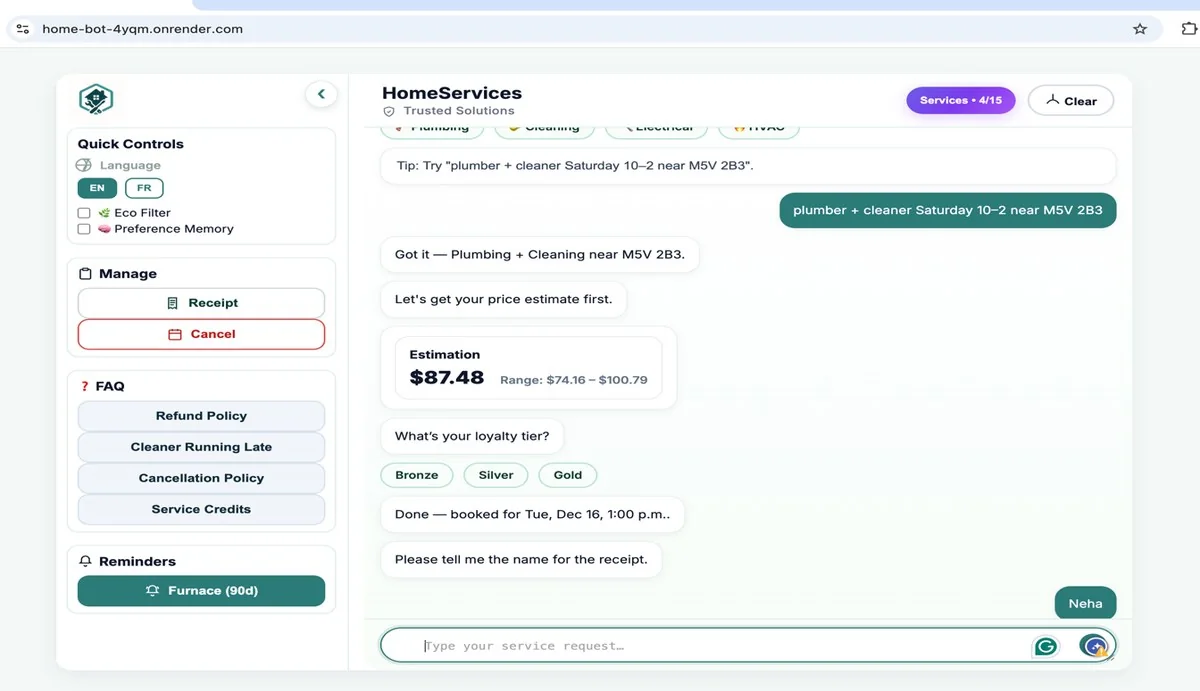
Task: Click the HomeServices logo icon in sidebar
Action: coord(96,99)
